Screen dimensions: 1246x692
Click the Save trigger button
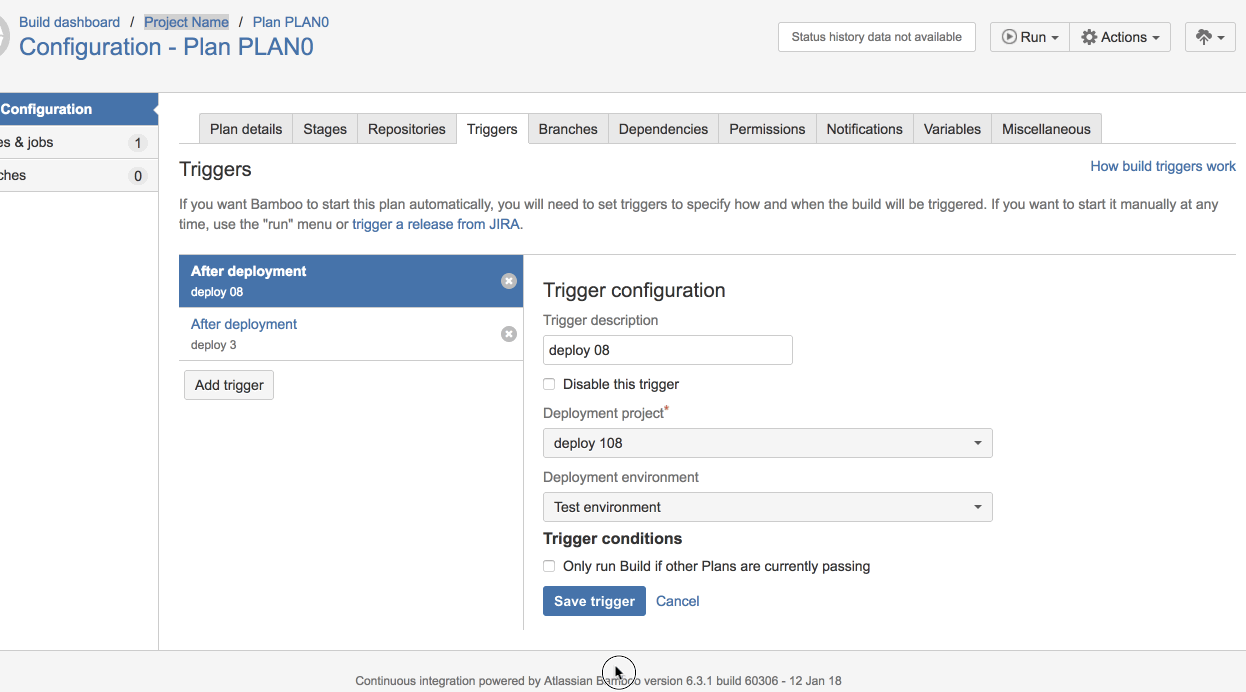tap(594, 601)
